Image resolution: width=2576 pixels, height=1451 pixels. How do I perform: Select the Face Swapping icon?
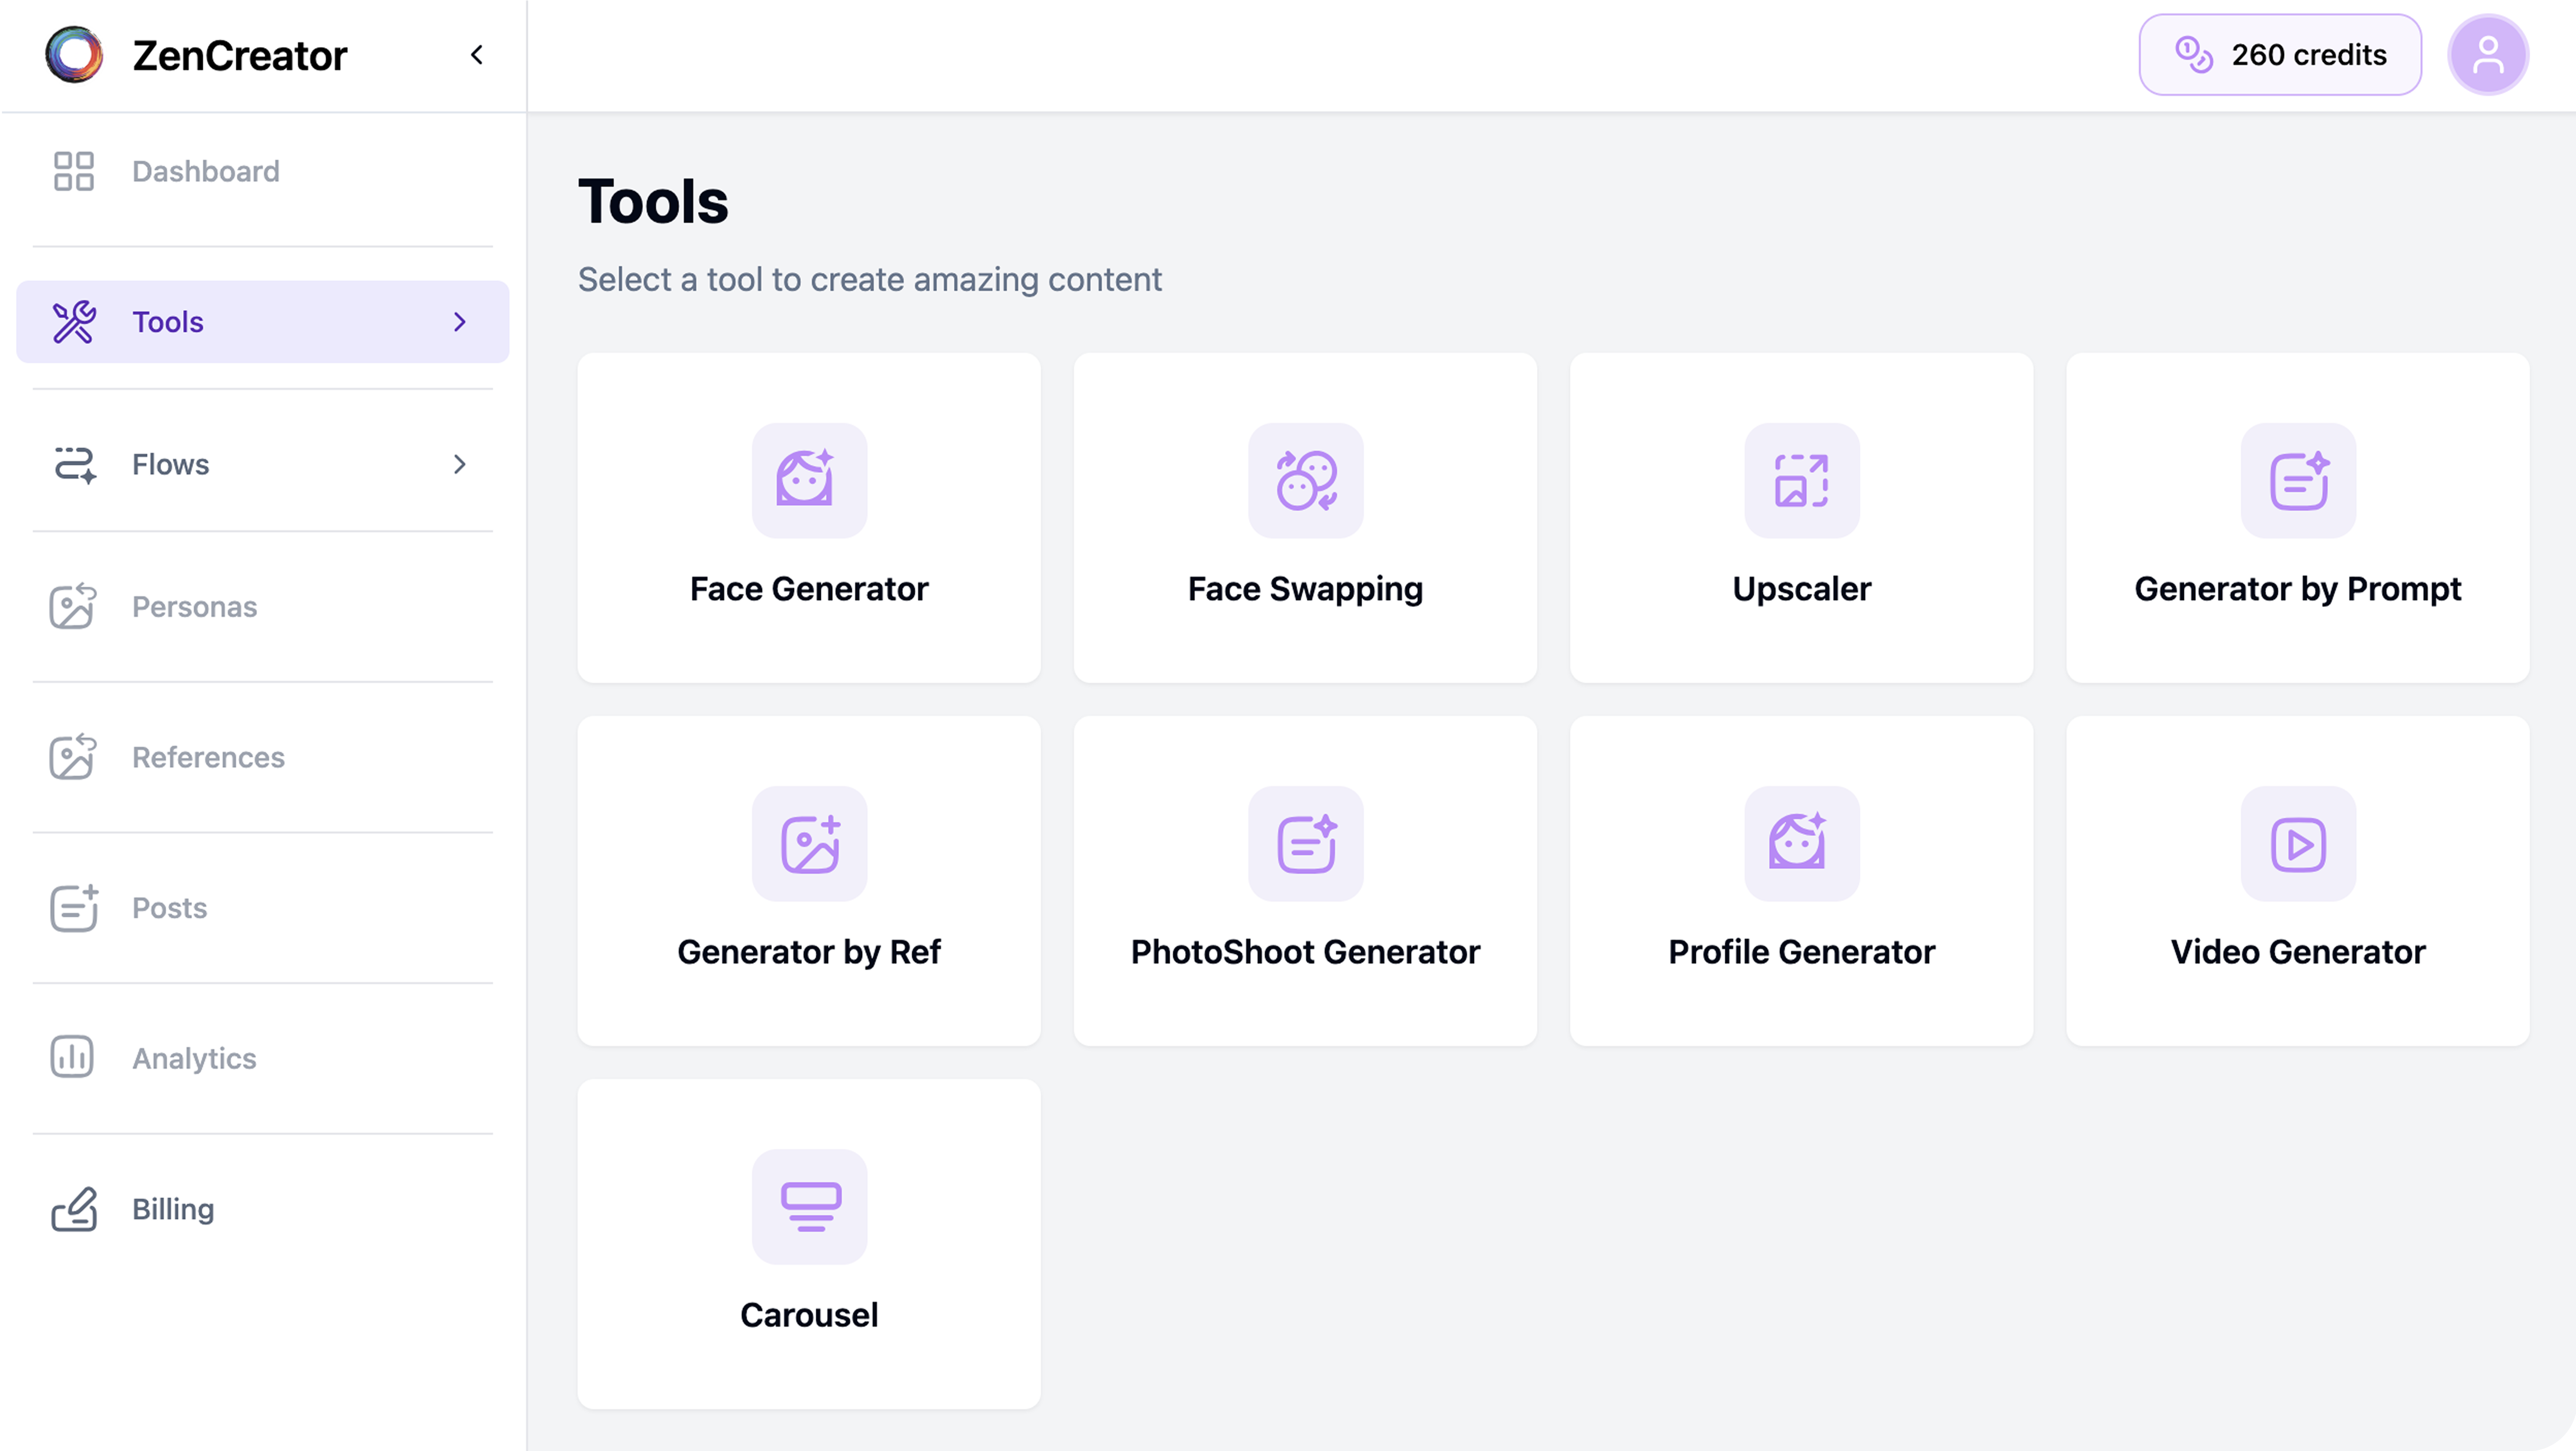pos(1305,481)
